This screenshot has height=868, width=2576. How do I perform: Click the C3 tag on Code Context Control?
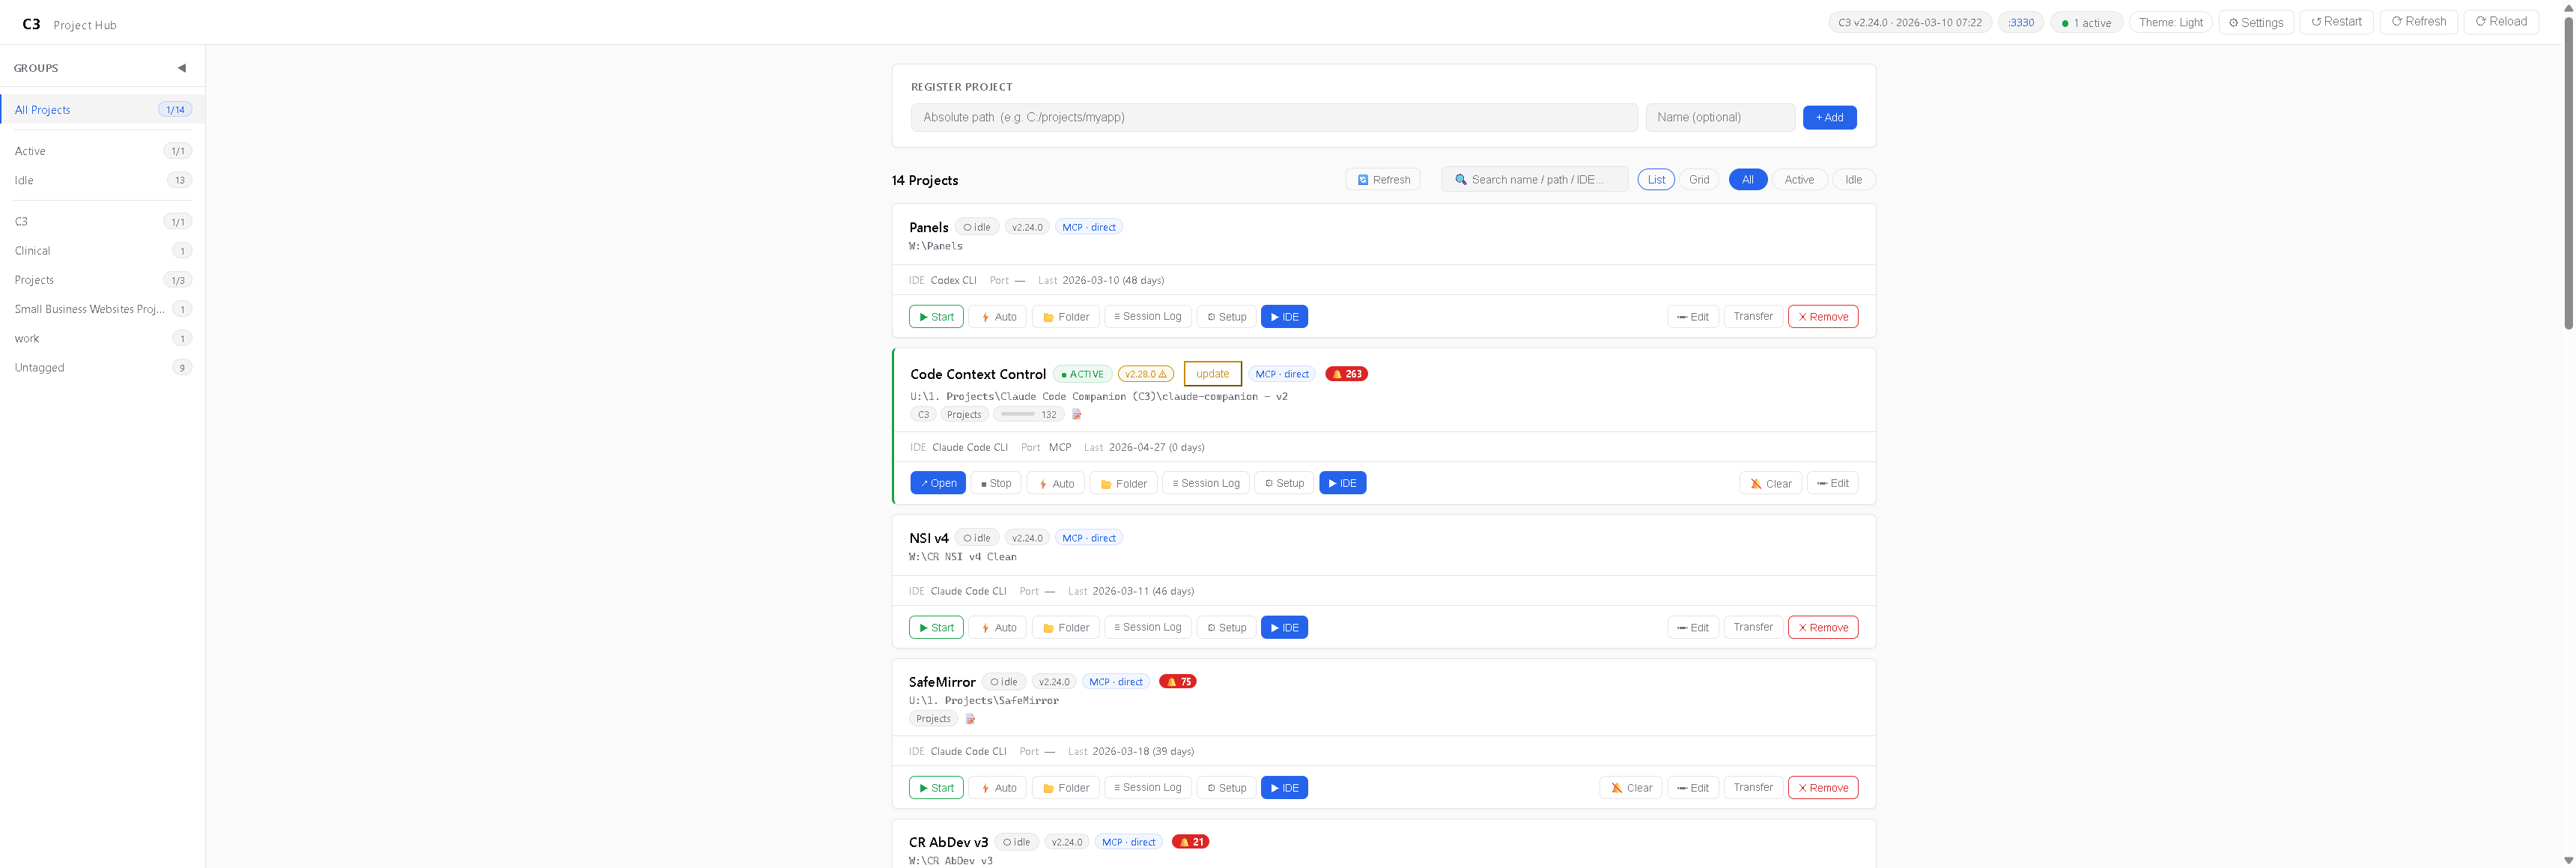(923, 414)
